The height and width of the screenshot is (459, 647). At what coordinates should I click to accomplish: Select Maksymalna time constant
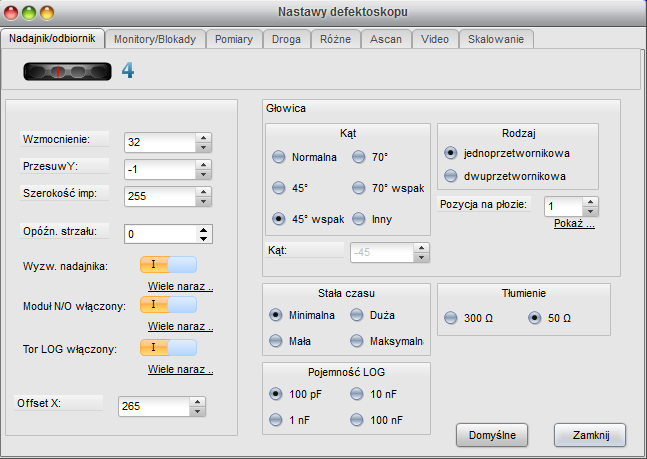(x=359, y=341)
